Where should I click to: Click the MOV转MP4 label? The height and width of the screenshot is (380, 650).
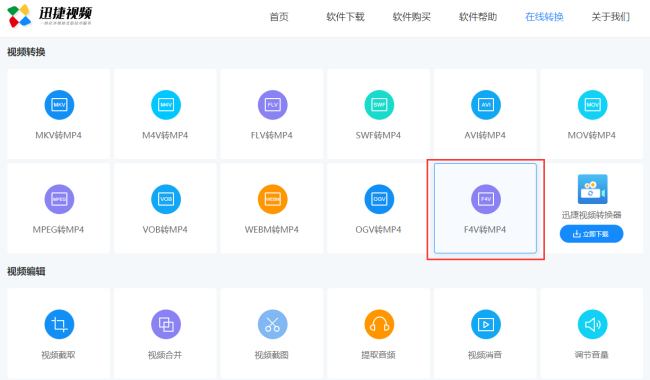pyautogui.click(x=592, y=136)
